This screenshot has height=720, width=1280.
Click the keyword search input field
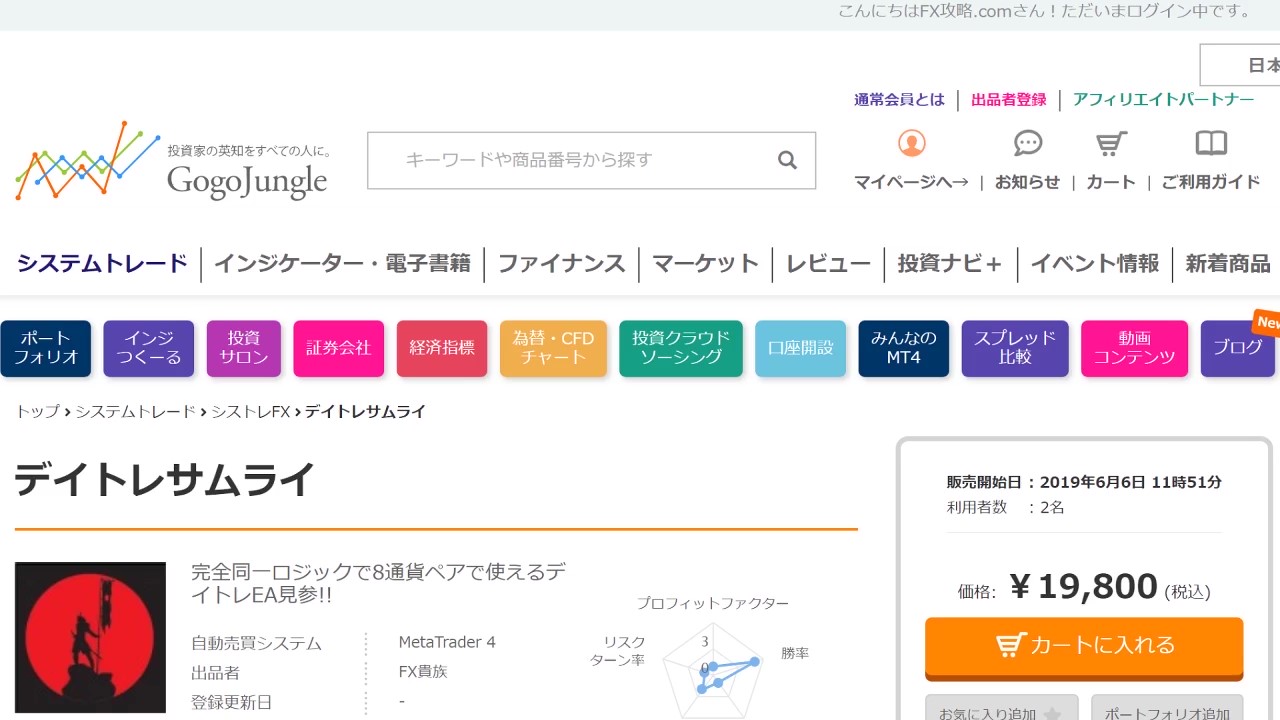570,160
